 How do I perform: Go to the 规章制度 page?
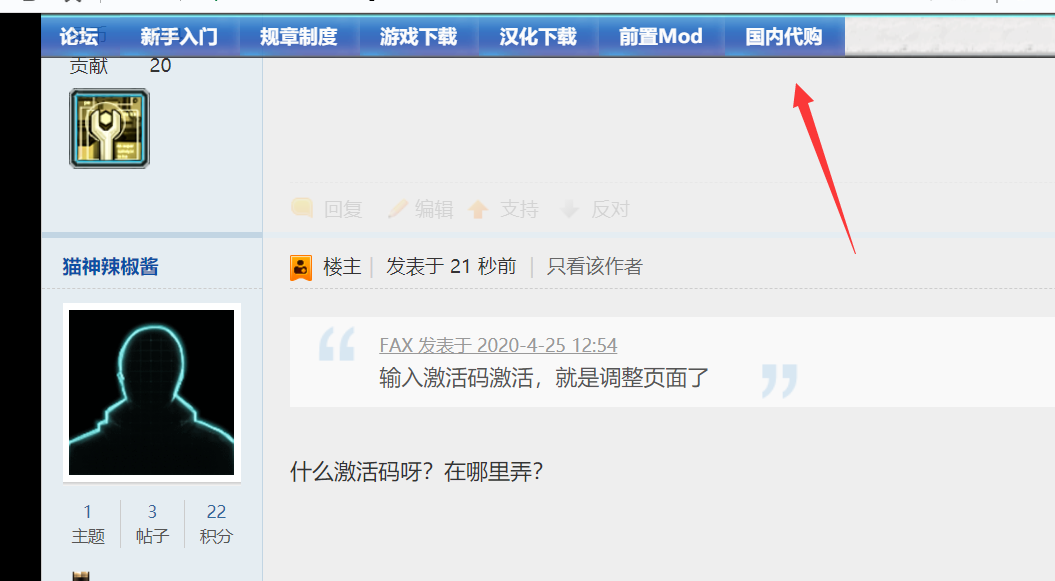click(x=299, y=36)
